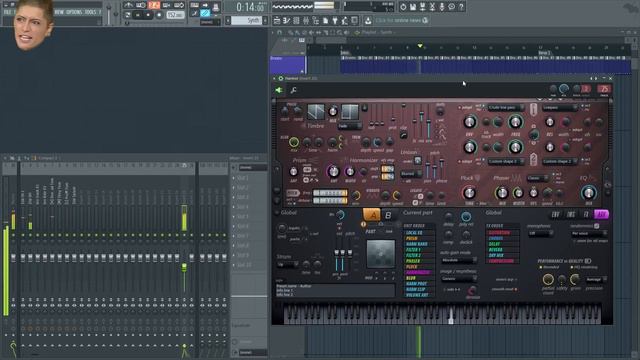
Task: Adjust the EQ mix knob
Action: (588, 192)
